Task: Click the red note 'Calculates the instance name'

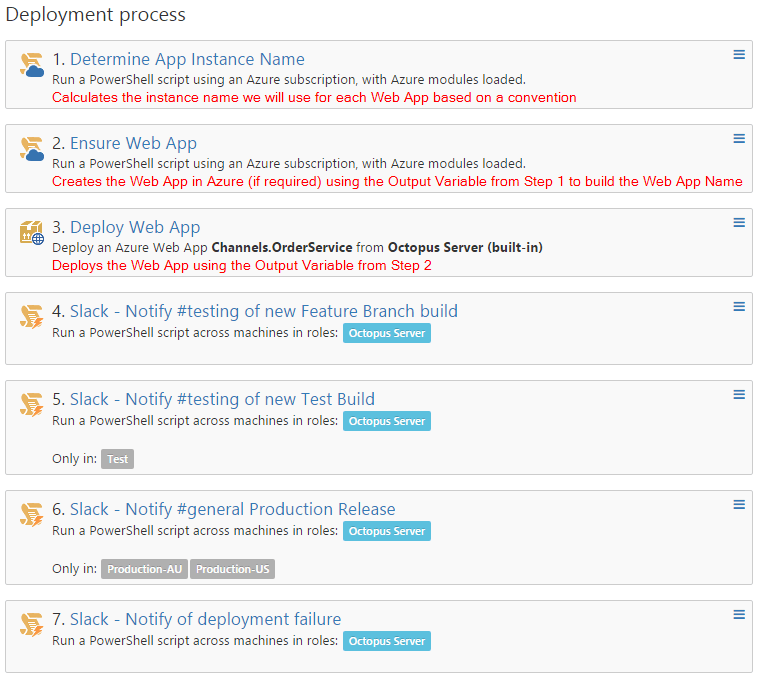Action: [314, 98]
